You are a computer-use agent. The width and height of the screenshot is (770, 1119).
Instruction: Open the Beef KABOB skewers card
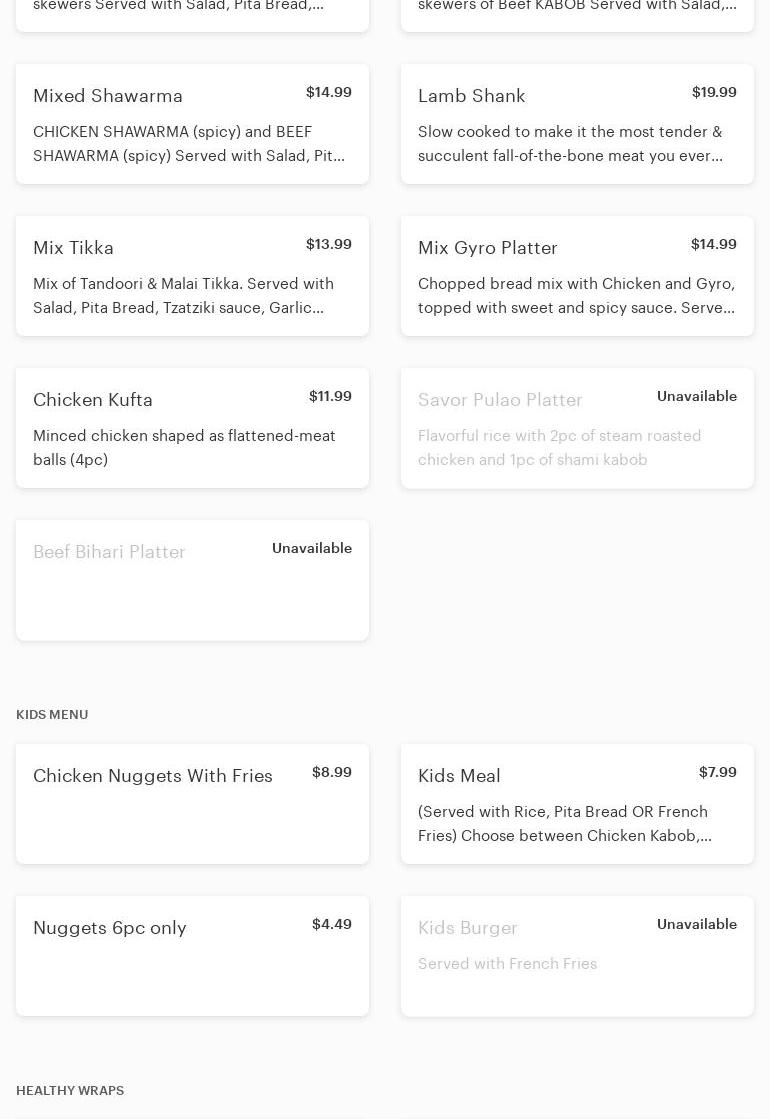tap(577, 12)
